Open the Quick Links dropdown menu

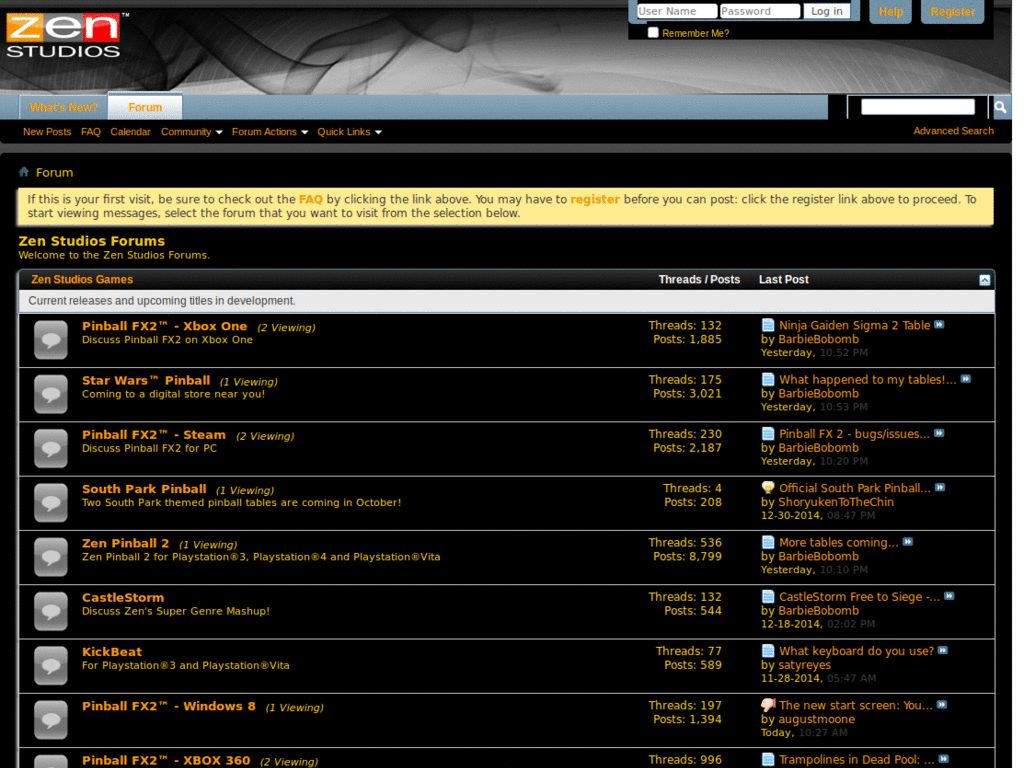[349, 132]
